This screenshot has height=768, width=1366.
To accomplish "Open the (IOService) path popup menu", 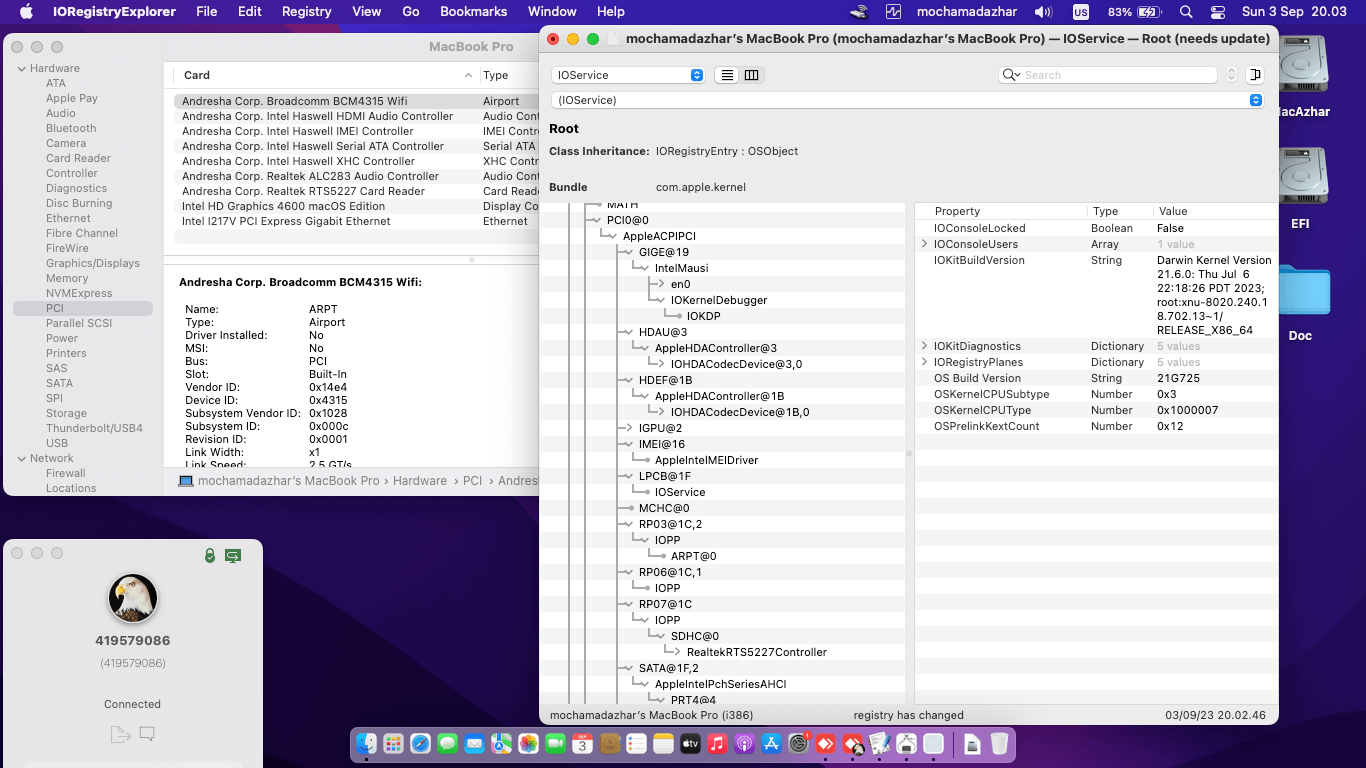I will pyautogui.click(x=907, y=100).
